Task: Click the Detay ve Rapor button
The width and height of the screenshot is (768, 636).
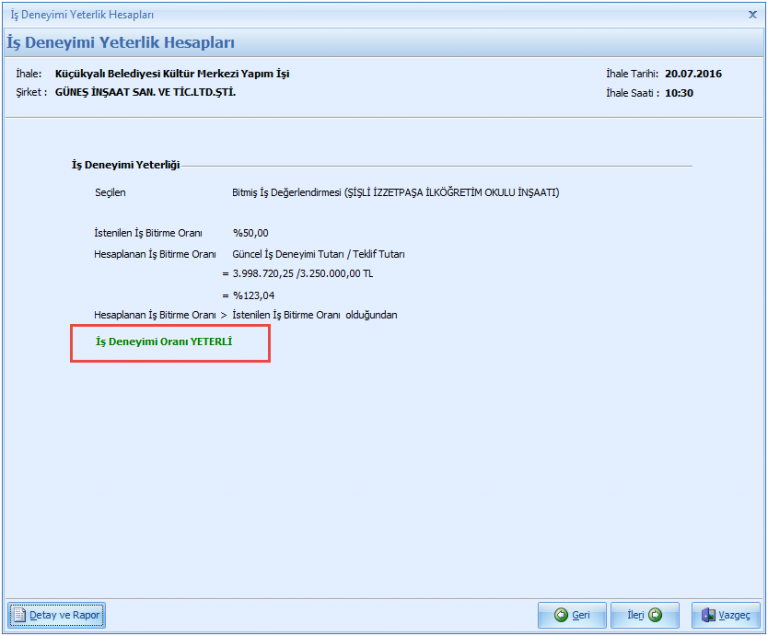Action: pos(56,615)
